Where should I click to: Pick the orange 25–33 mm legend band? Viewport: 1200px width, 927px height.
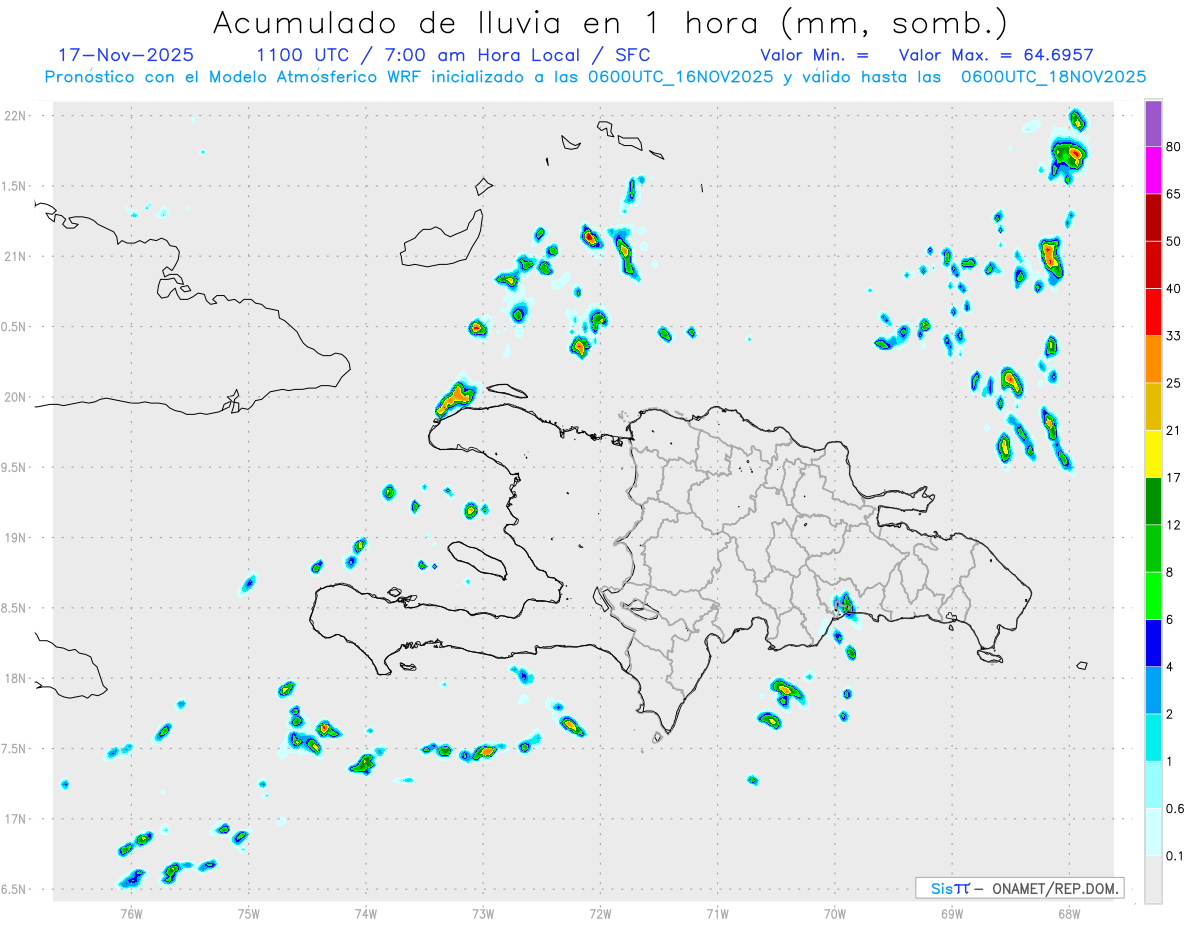[1153, 359]
